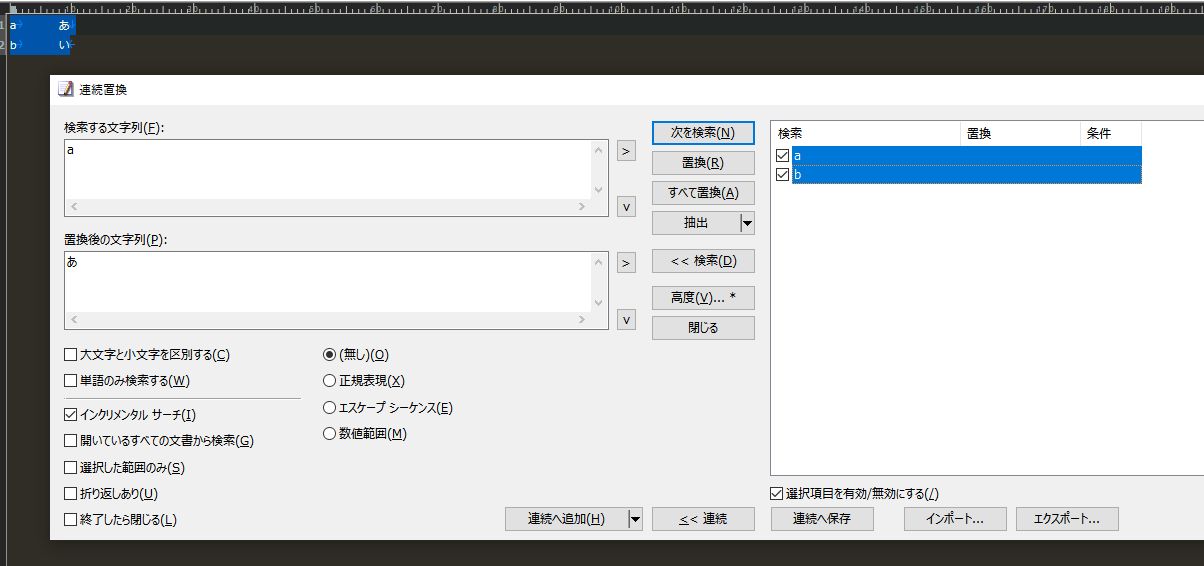Click the エクスポート... button
The image size is (1204, 566).
1067,518
